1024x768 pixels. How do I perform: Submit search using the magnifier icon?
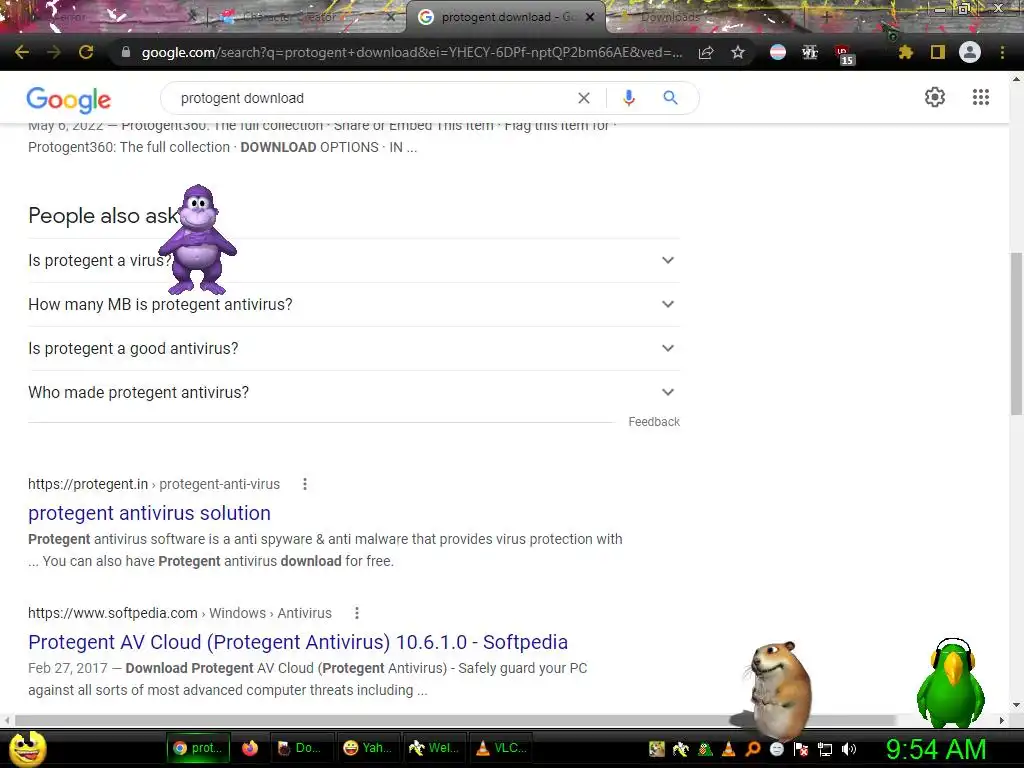pos(670,98)
